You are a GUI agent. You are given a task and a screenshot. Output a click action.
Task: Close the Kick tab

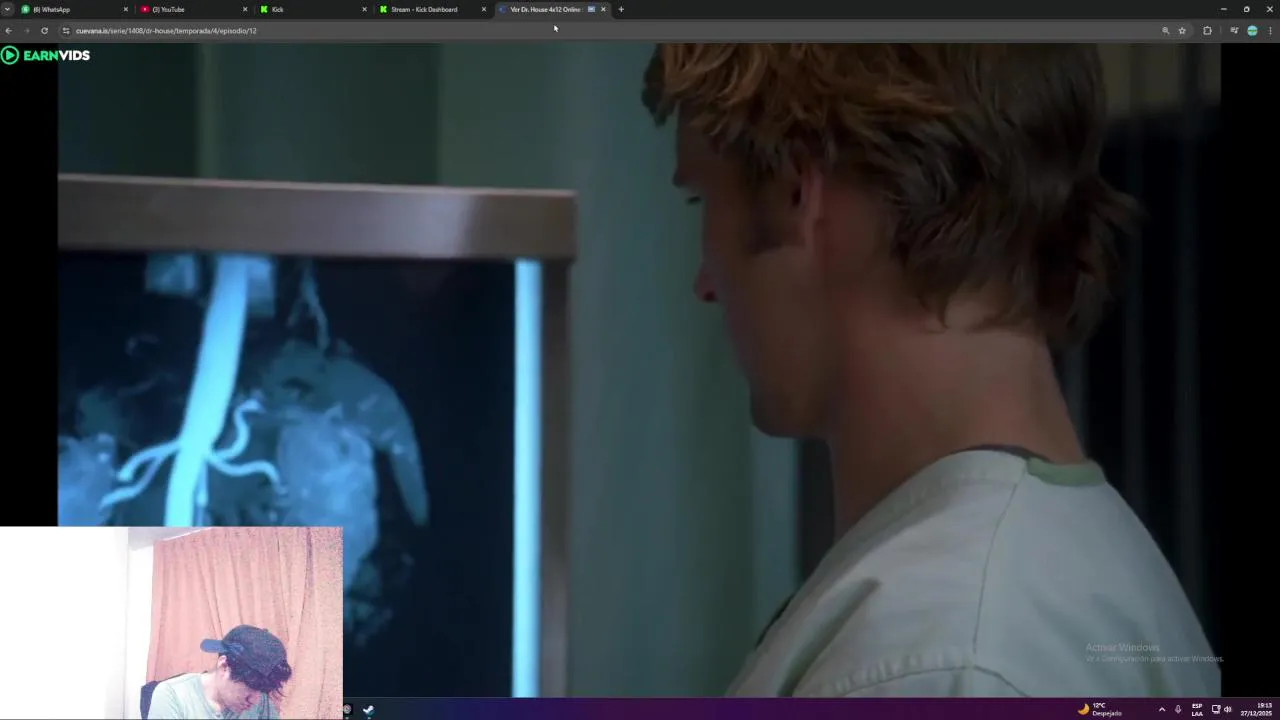365,9
